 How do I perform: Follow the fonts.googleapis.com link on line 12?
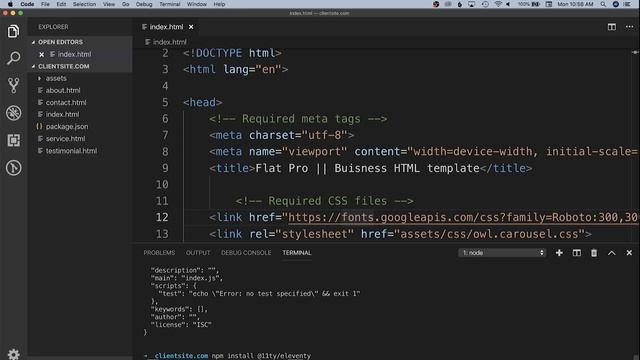click(x=463, y=218)
